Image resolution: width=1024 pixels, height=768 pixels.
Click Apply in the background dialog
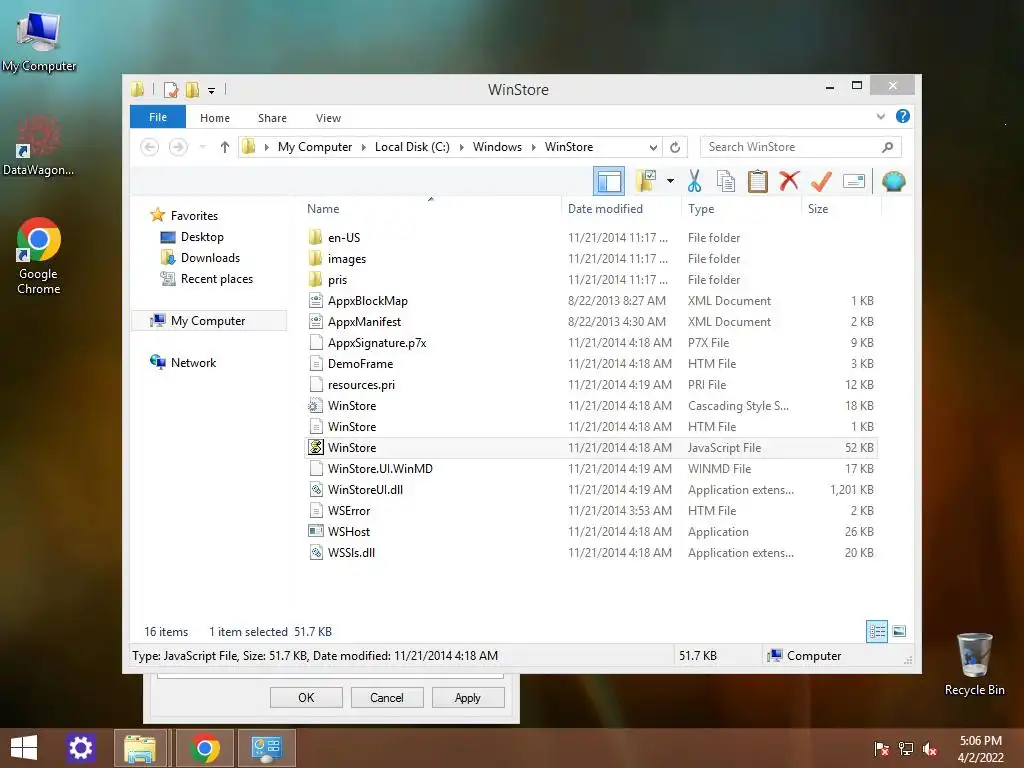tap(468, 697)
